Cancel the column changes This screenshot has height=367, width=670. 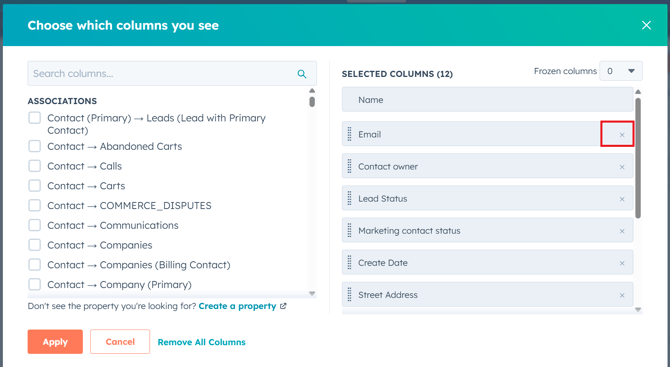point(120,342)
